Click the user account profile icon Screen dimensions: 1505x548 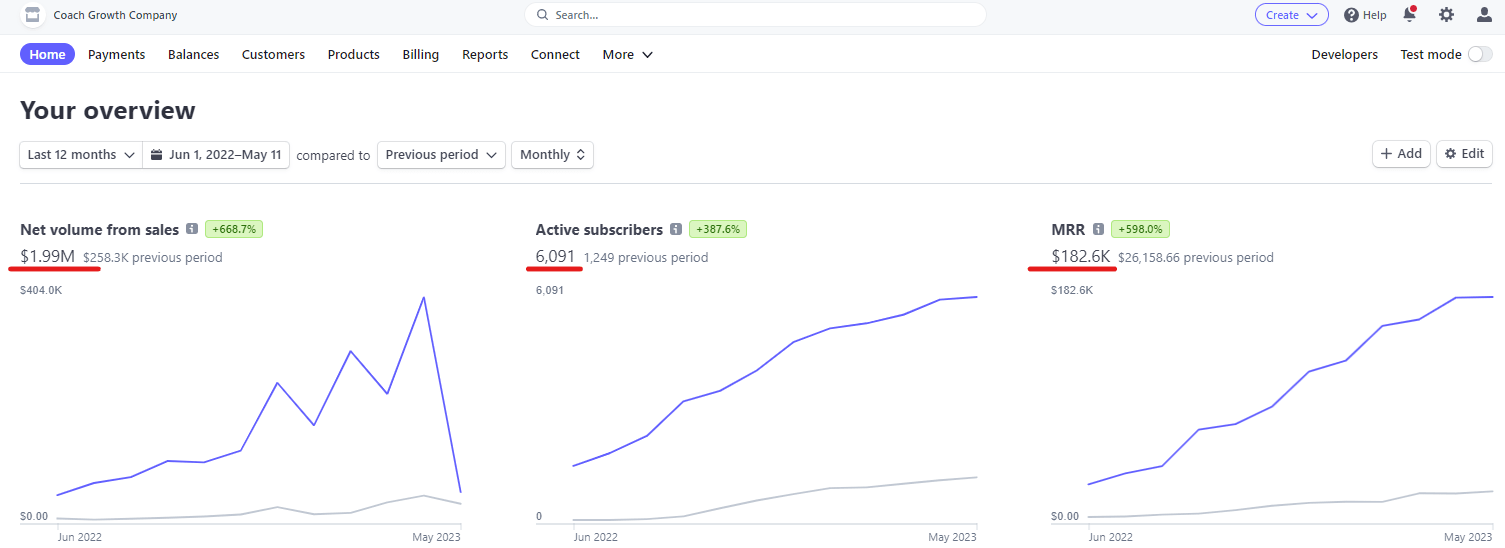click(1484, 15)
